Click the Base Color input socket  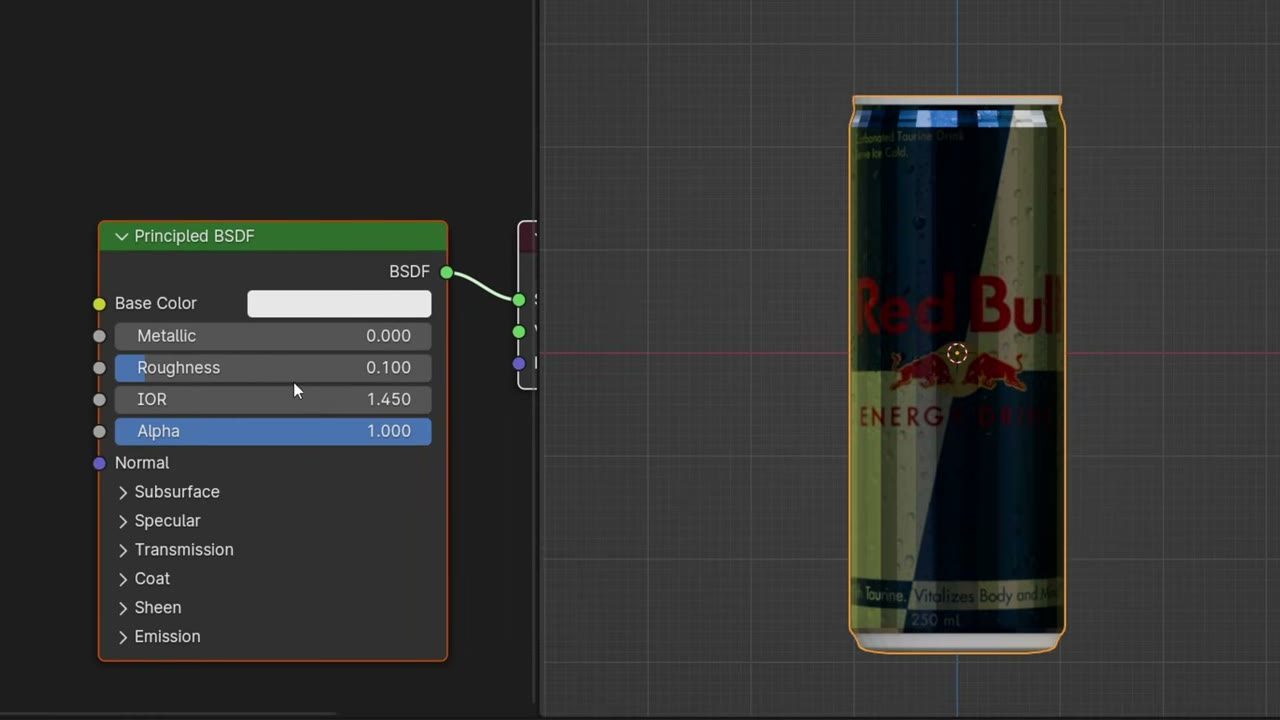[99, 304]
